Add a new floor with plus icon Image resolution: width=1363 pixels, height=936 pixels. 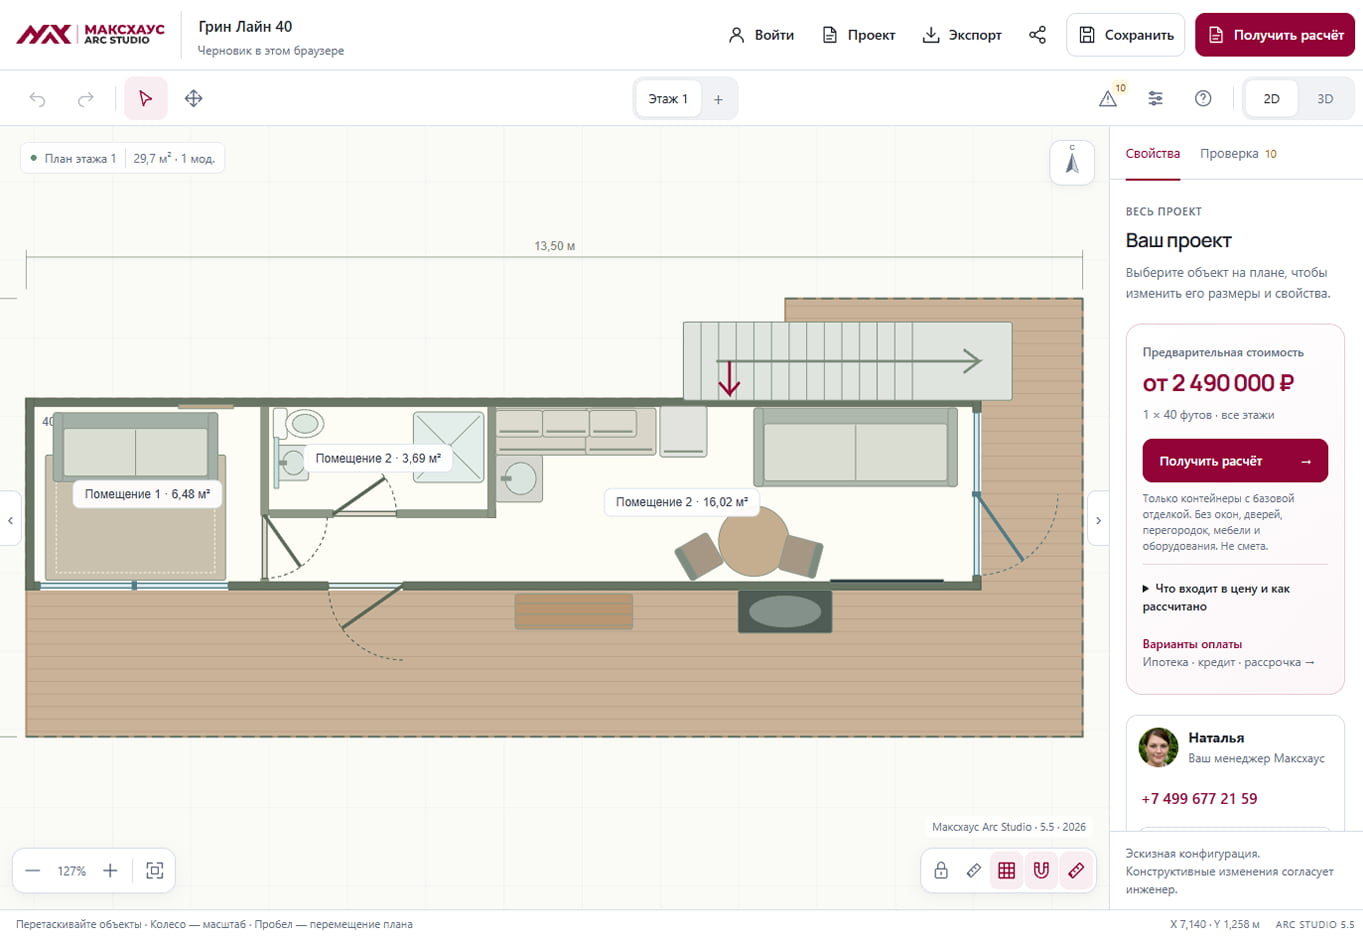[x=718, y=99]
